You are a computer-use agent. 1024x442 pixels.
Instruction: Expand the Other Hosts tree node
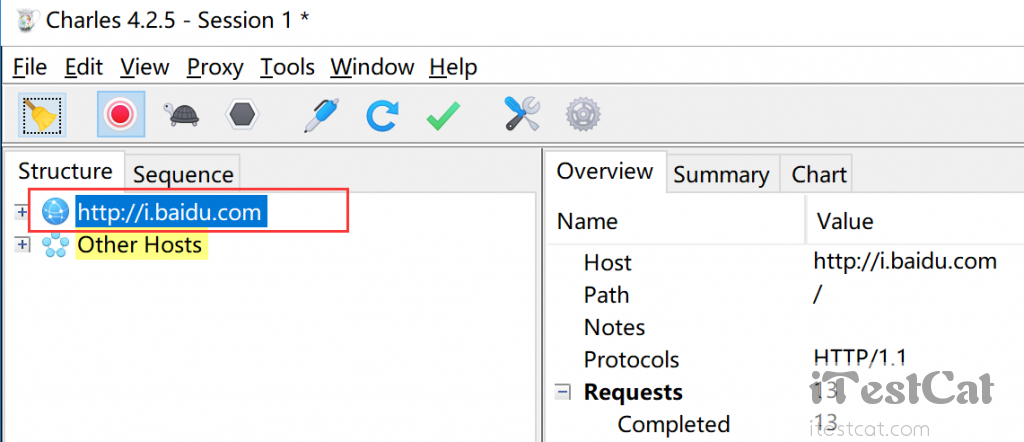(x=22, y=245)
